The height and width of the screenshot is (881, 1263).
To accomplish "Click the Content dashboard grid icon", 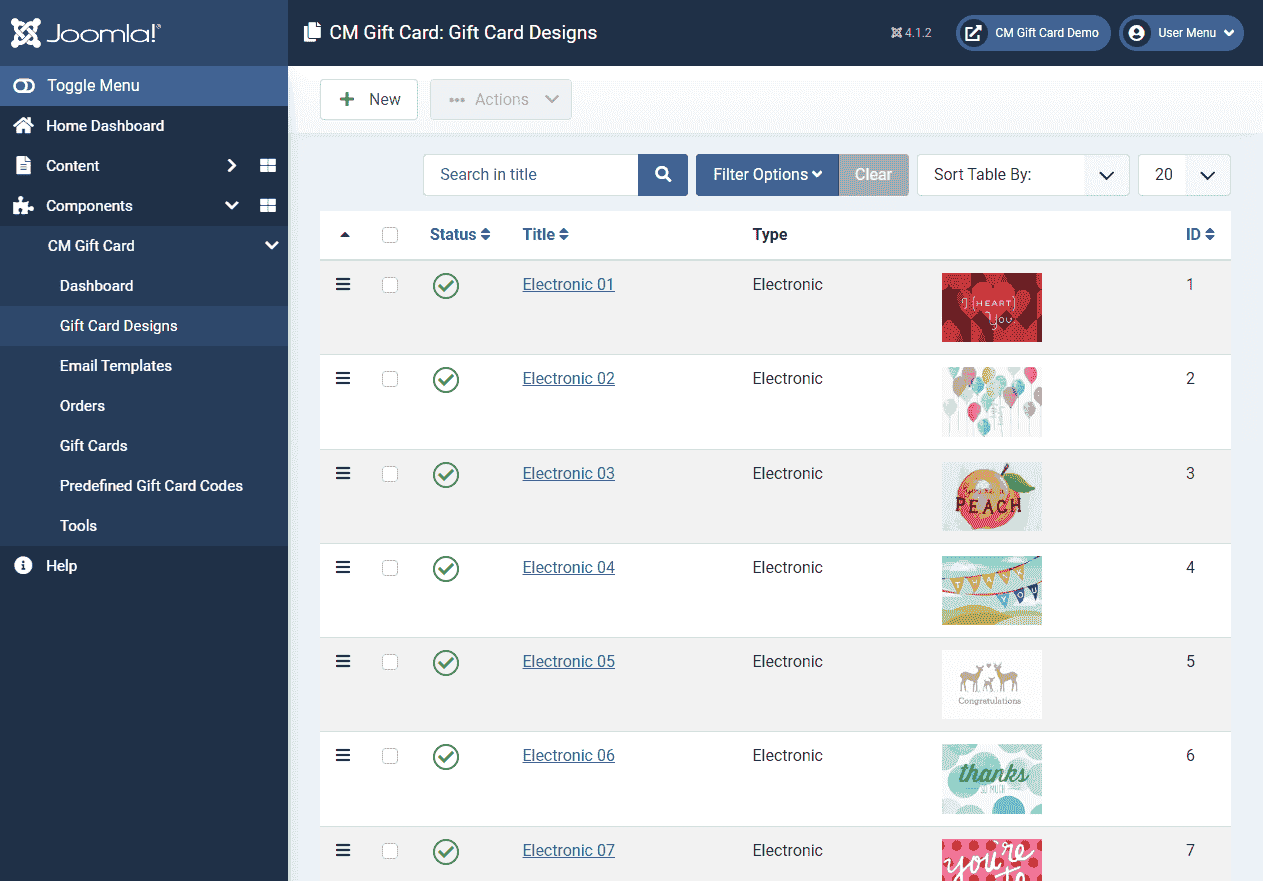I will (267, 166).
